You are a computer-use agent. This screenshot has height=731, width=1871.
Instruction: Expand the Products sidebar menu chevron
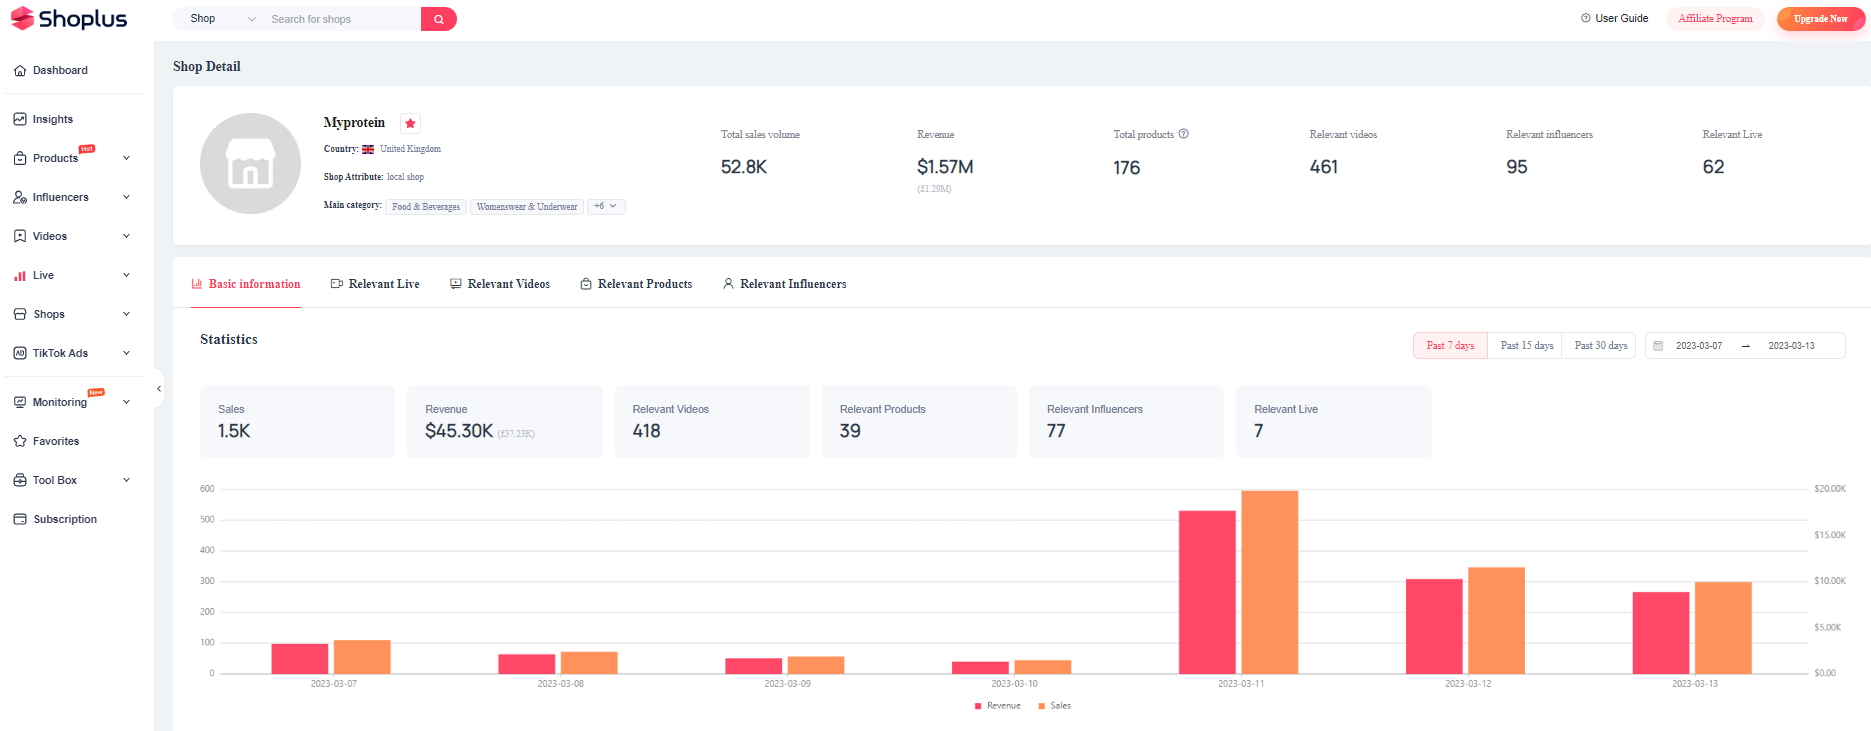click(x=126, y=158)
